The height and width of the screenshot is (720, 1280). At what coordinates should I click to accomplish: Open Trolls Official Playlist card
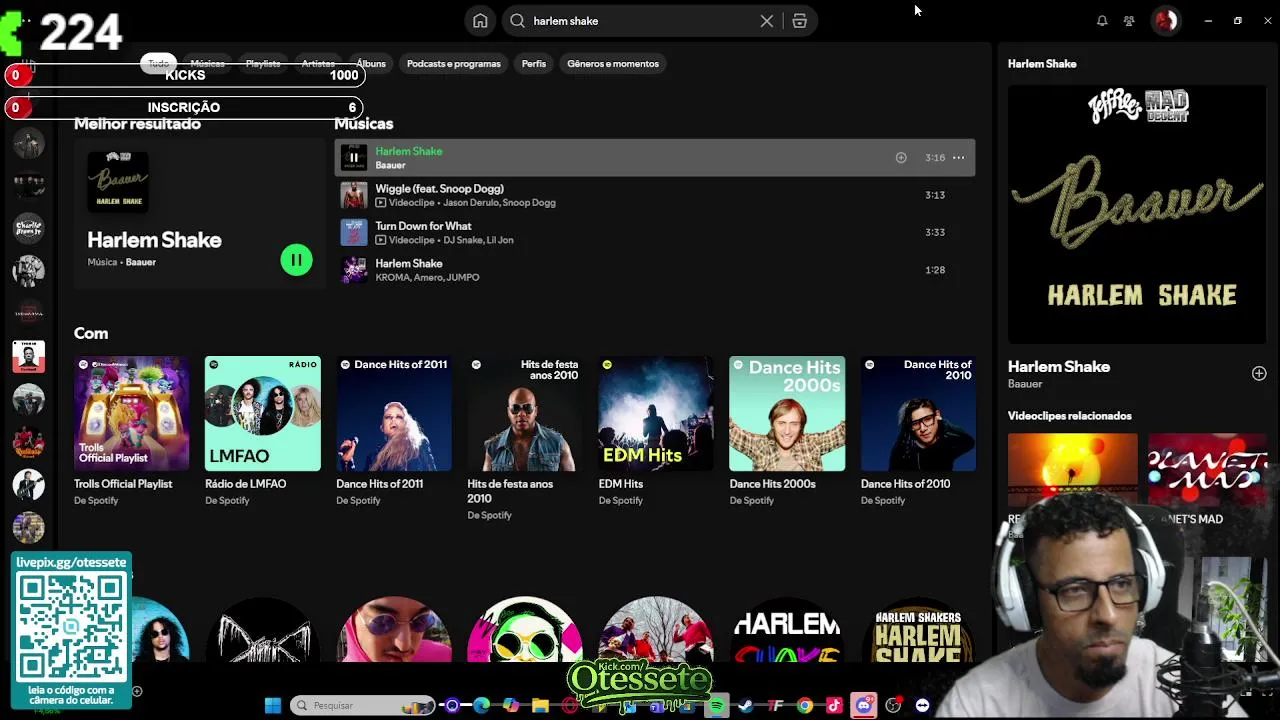131,431
